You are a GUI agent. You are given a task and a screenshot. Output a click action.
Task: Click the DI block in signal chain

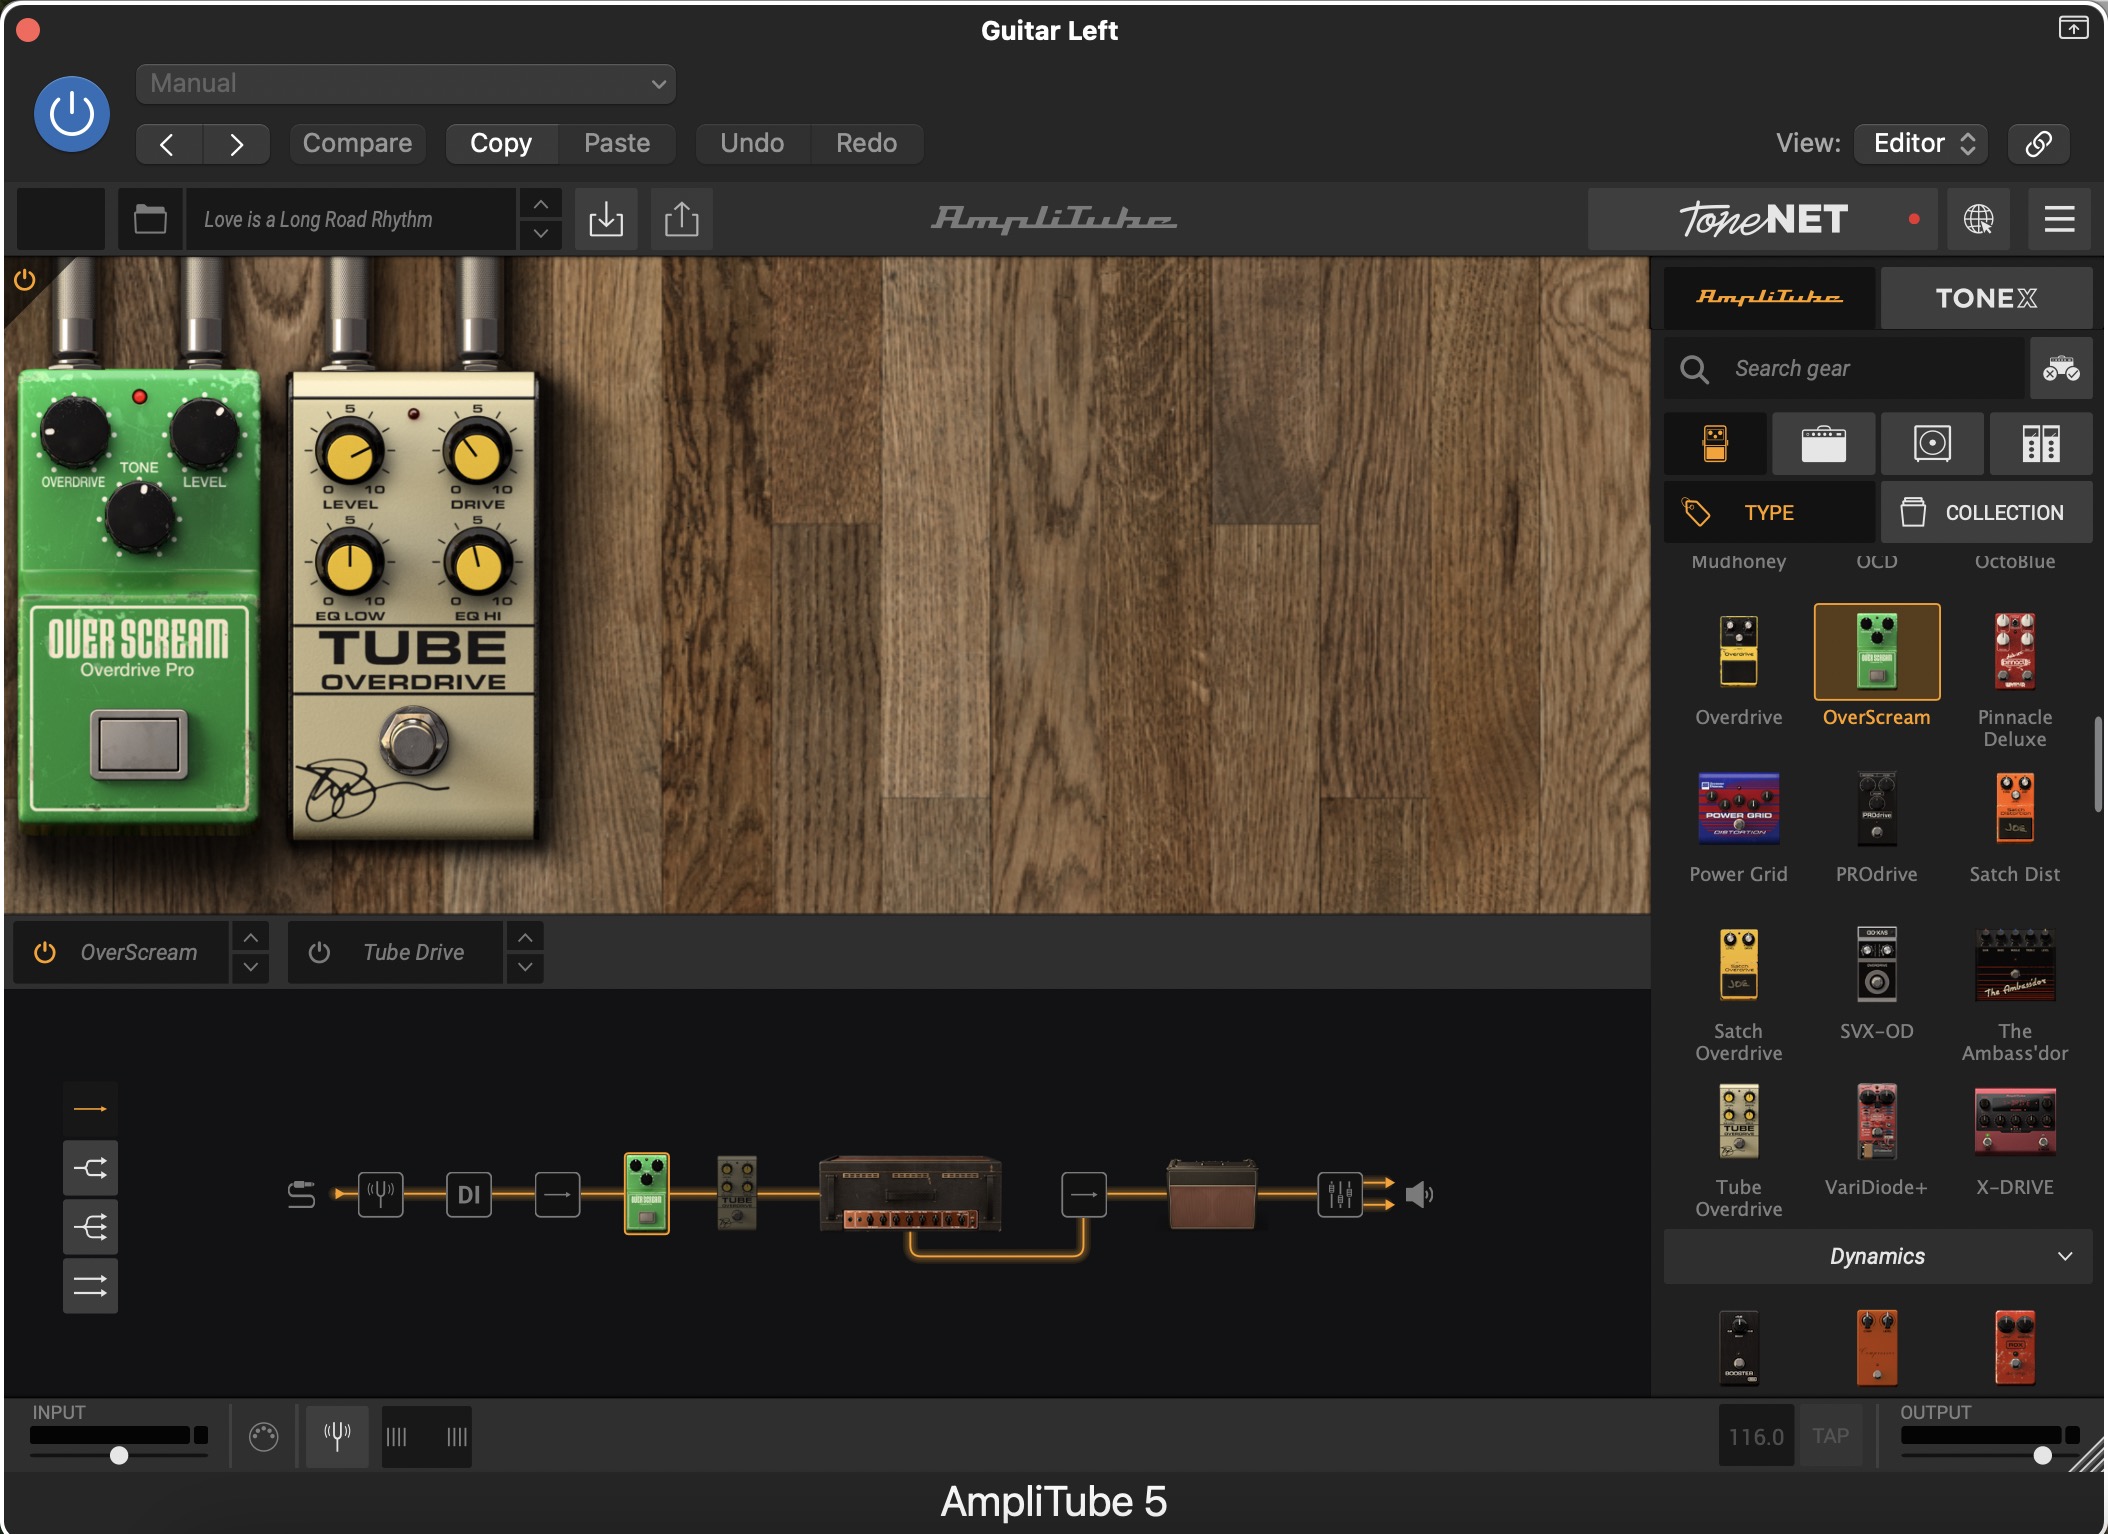click(469, 1194)
